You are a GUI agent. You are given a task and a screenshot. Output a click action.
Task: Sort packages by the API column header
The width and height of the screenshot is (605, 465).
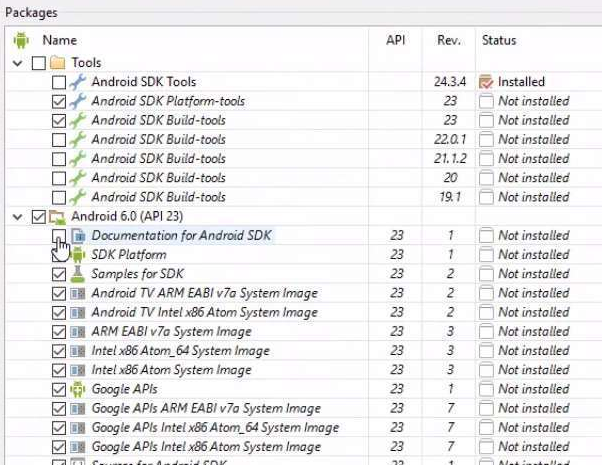(x=395, y=41)
